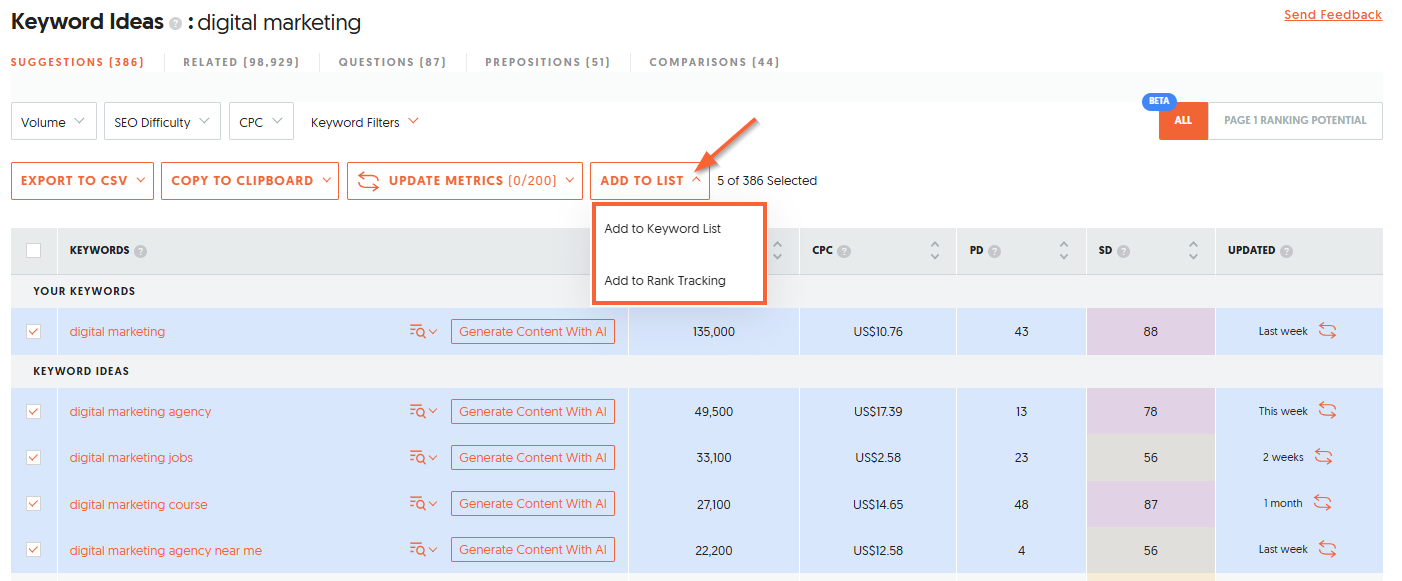Image resolution: width=1402 pixels, height=581 pixels.
Task: Uncheck the digital marketing agency checkbox
Action: click(34, 412)
